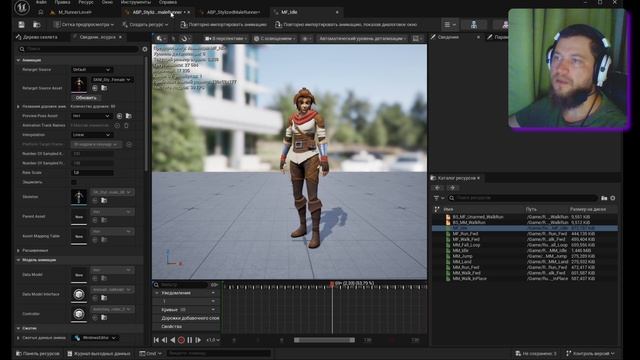
Task: Open the automatic LOD level dropdown
Action: coord(362,38)
